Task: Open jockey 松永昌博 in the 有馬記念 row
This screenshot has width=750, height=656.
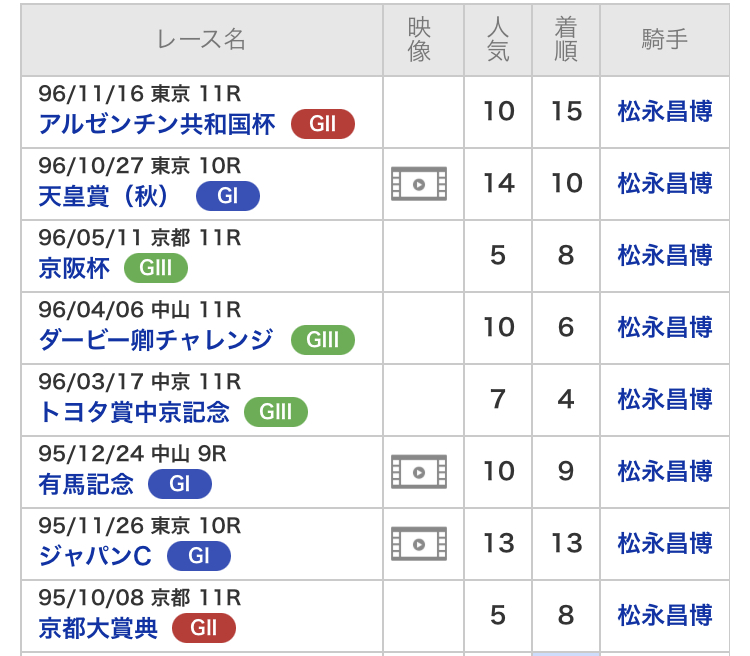Action: (x=665, y=471)
